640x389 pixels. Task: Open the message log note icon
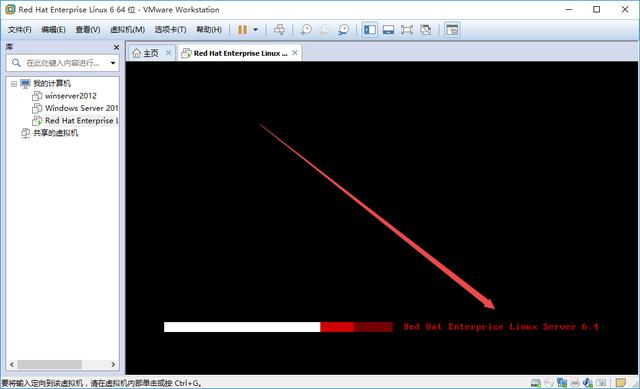click(x=621, y=382)
